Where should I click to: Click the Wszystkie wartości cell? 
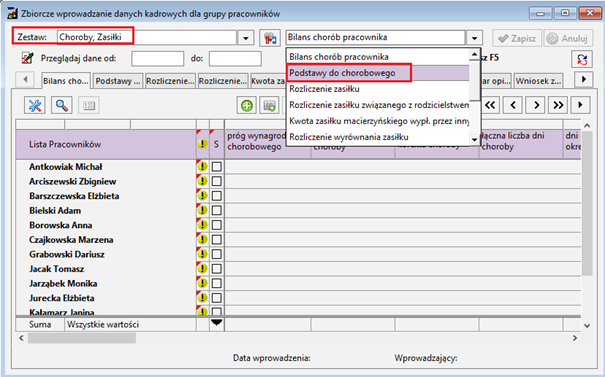pyautogui.click(x=130, y=325)
